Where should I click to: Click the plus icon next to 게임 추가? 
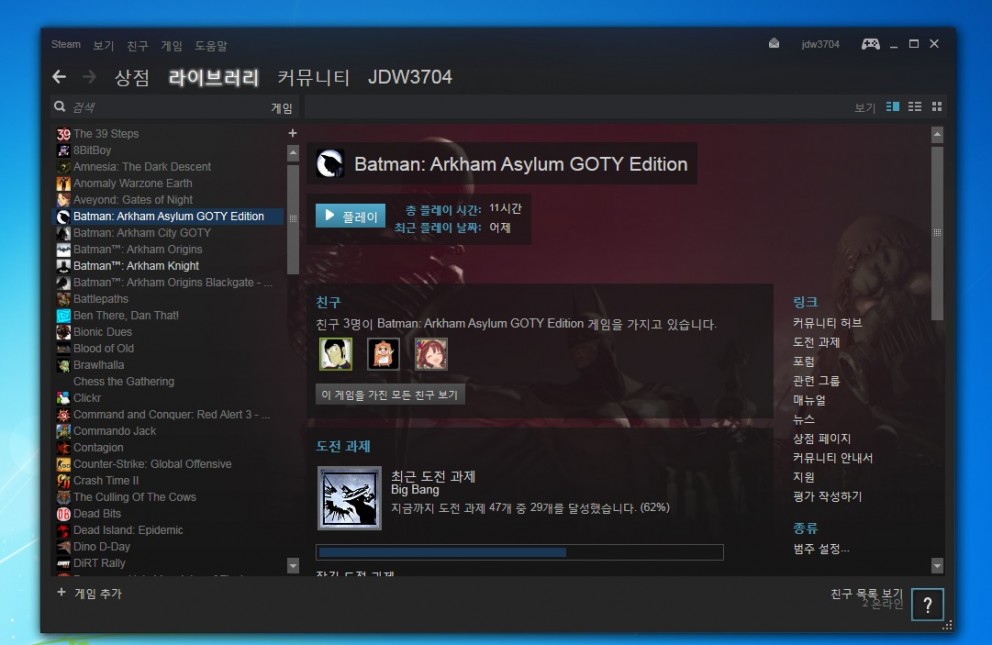pyautogui.click(x=61, y=593)
